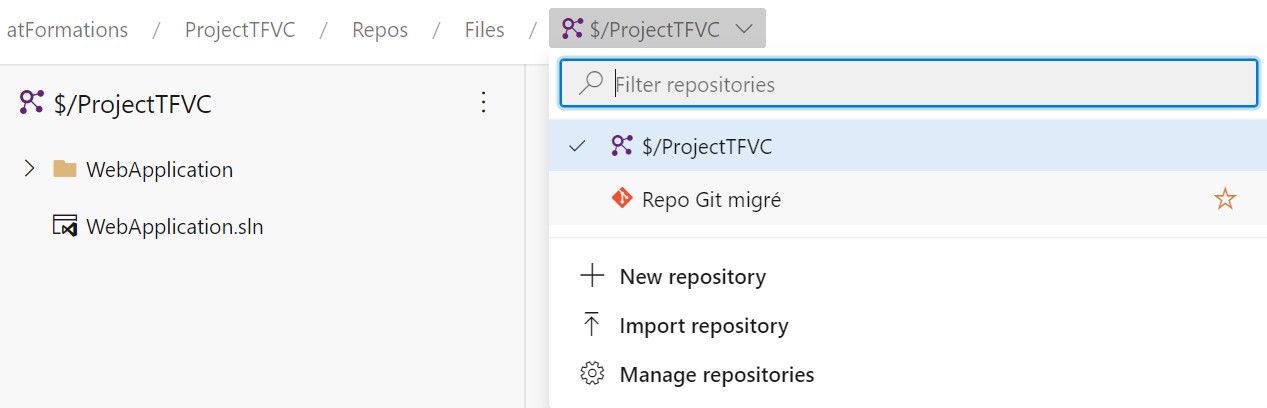Image resolution: width=1267 pixels, height=408 pixels.
Task: Choose Manage repositories from the menu
Action: point(716,375)
